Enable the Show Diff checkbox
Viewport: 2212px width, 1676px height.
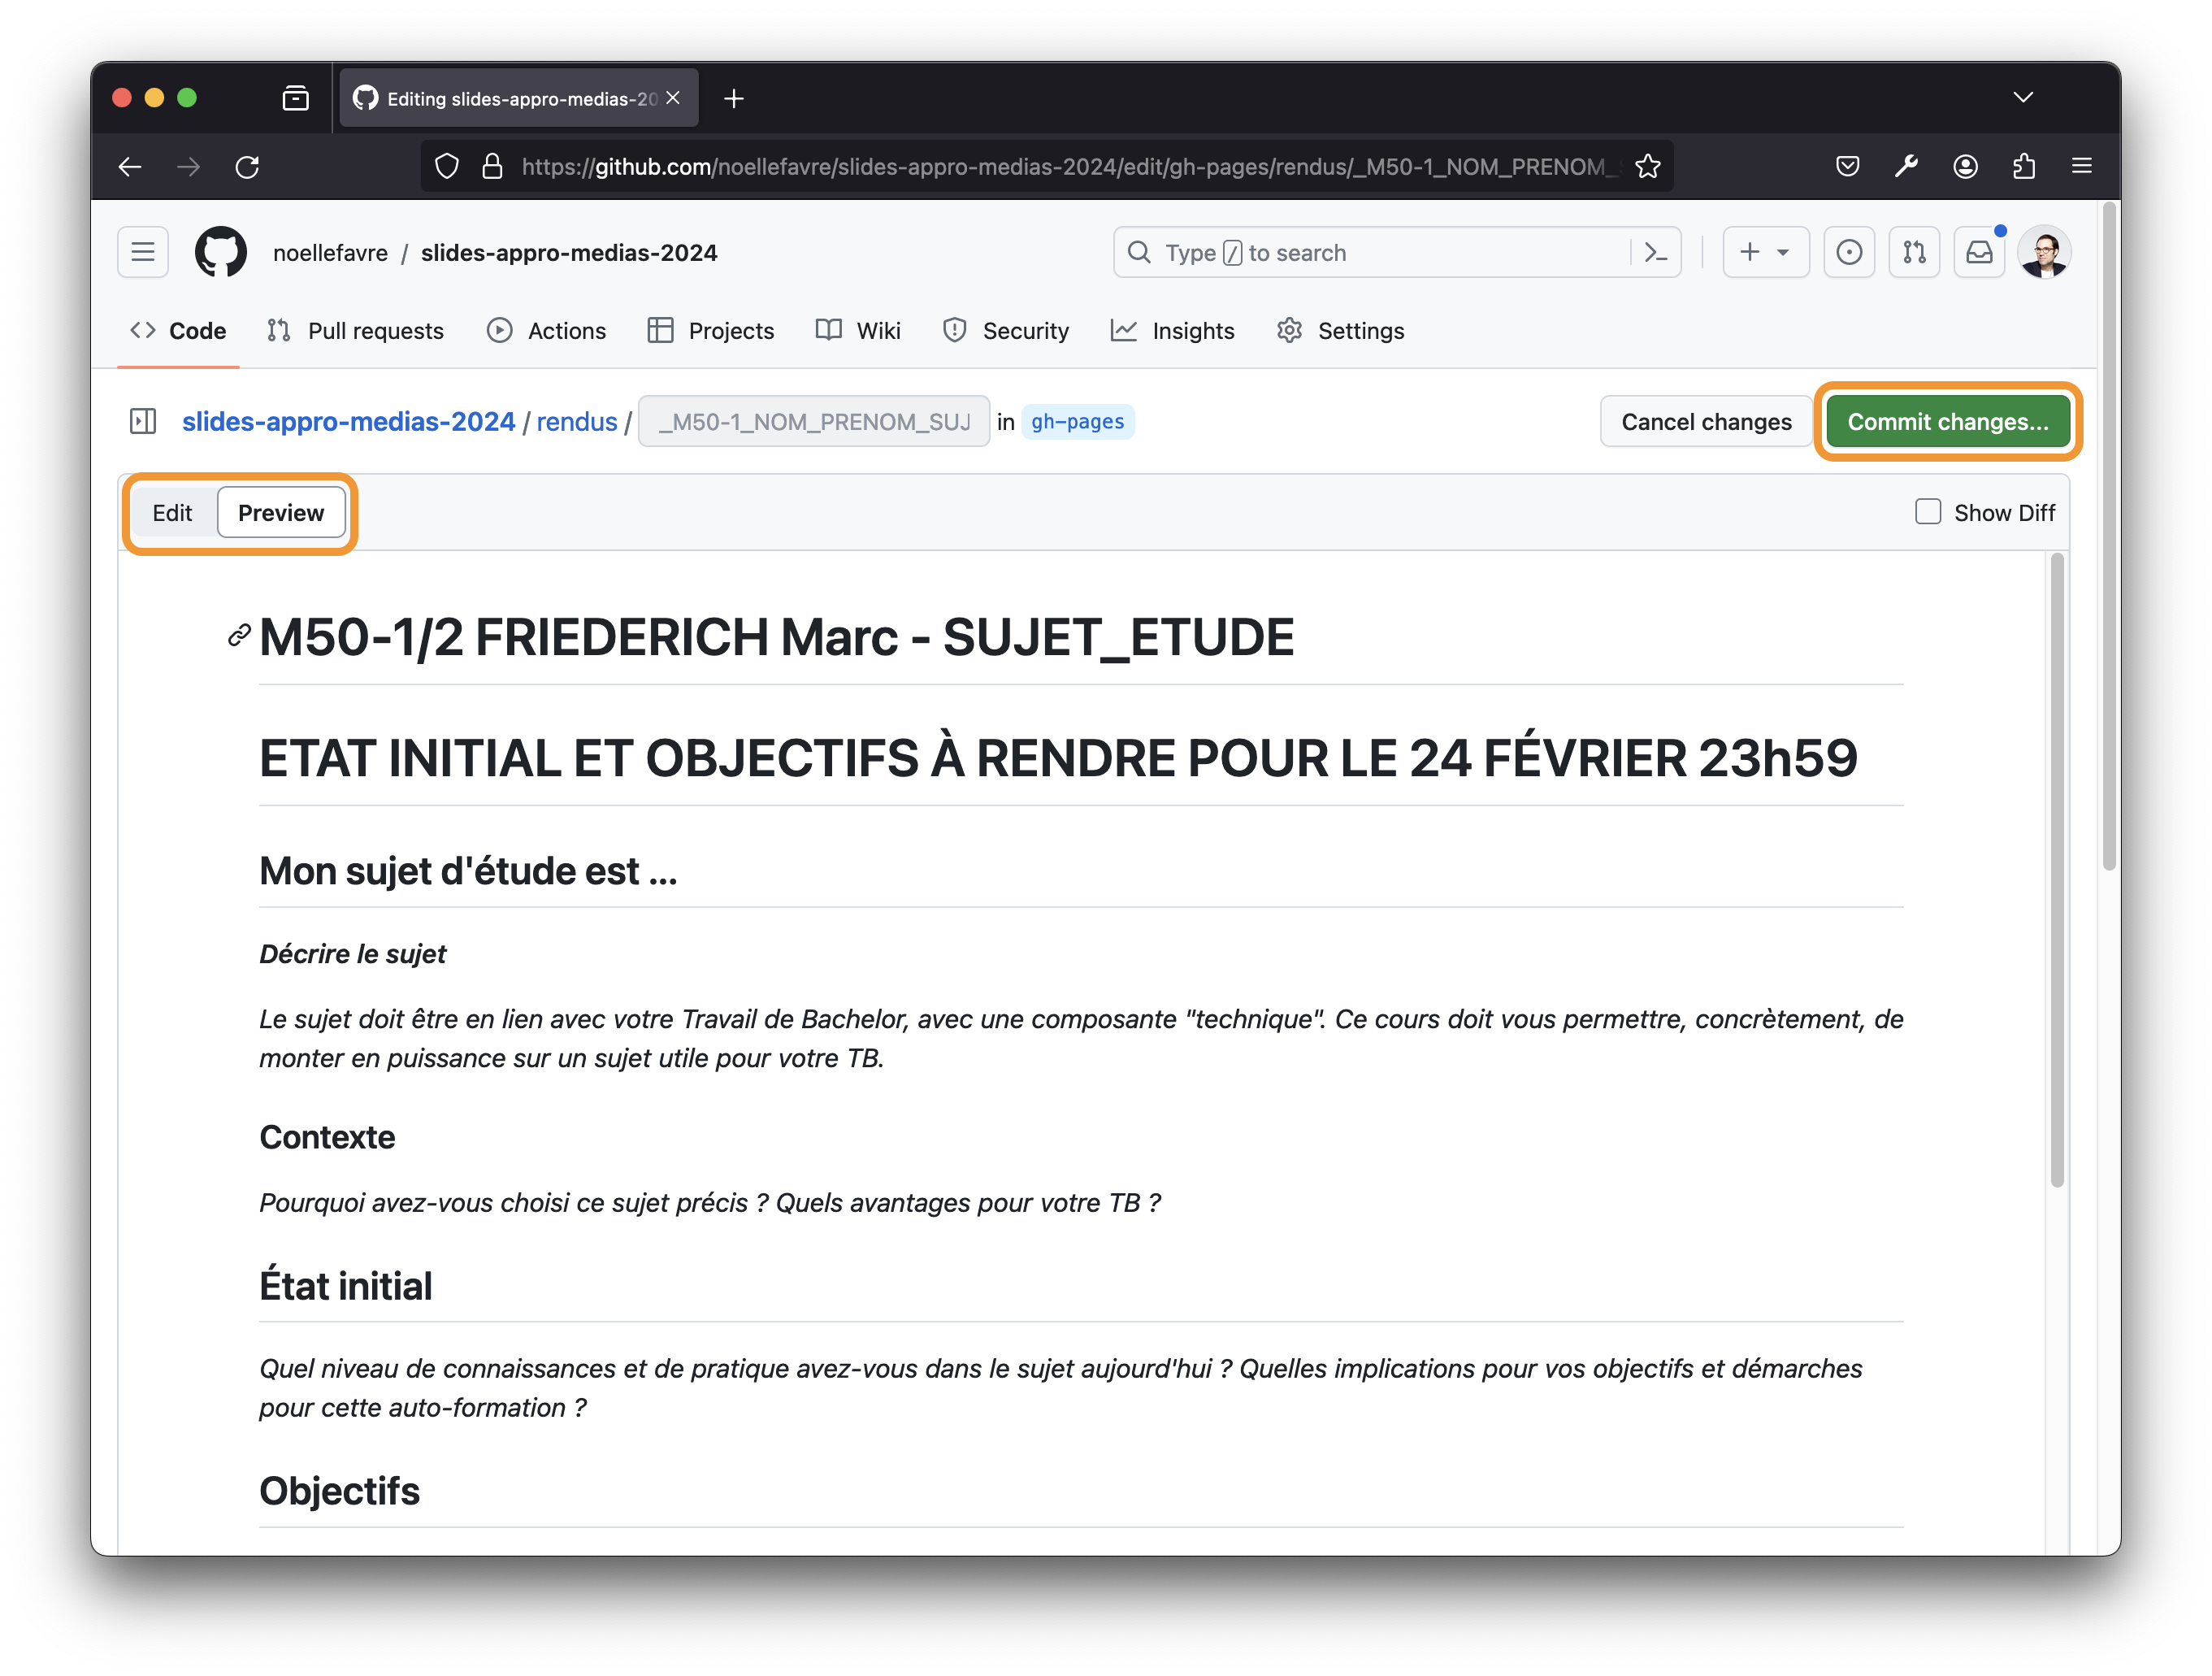1928,512
